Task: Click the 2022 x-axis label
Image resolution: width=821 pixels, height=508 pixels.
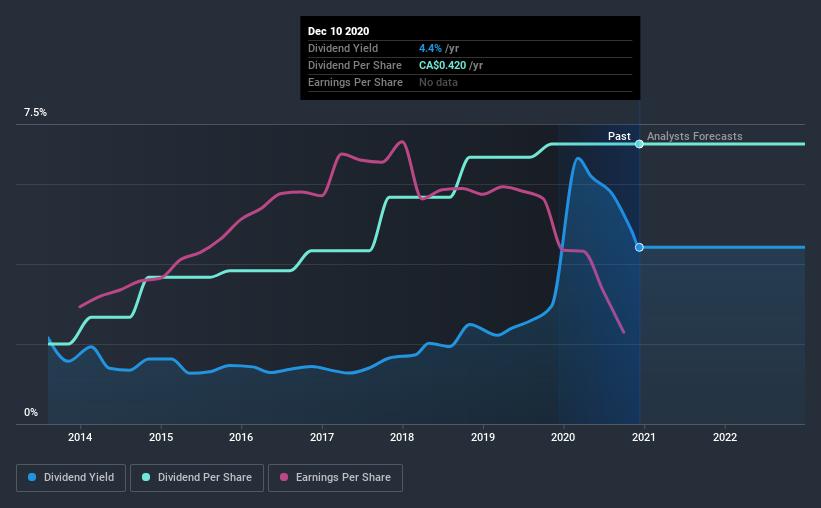Action: (x=725, y=437)
